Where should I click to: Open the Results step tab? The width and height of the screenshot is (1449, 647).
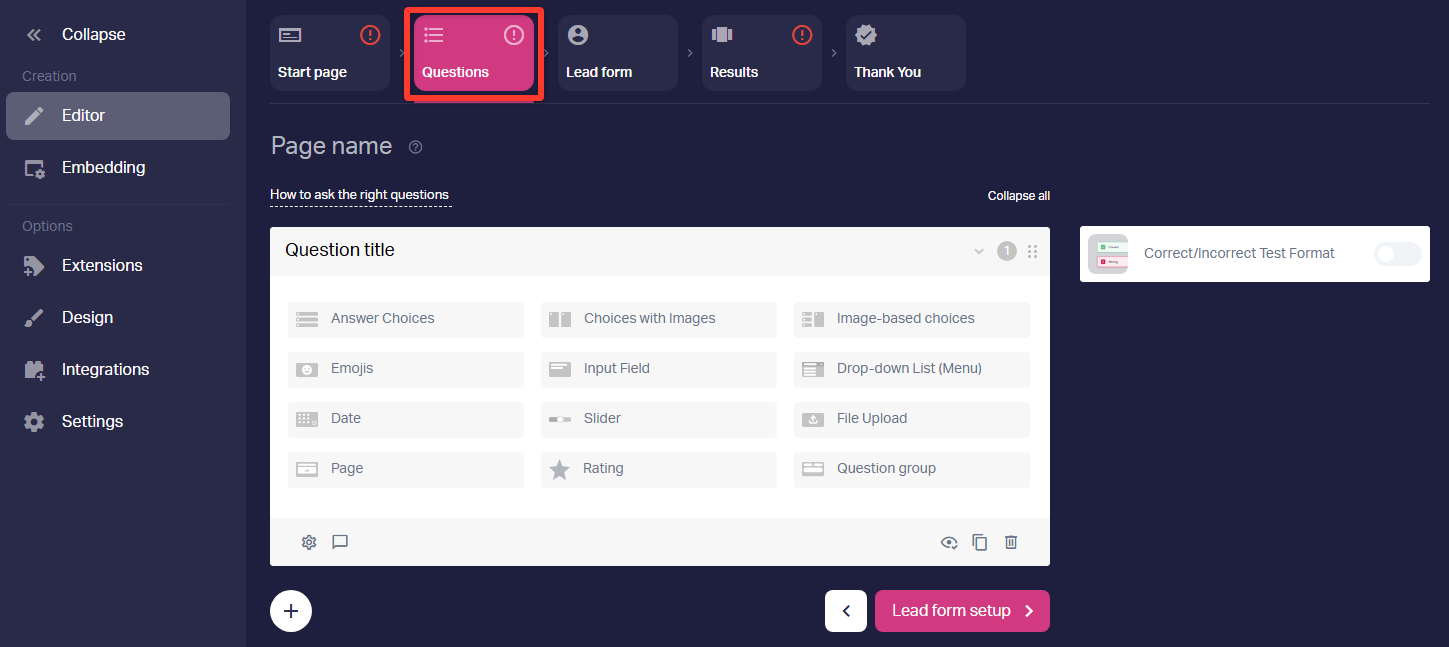[761, 53]
